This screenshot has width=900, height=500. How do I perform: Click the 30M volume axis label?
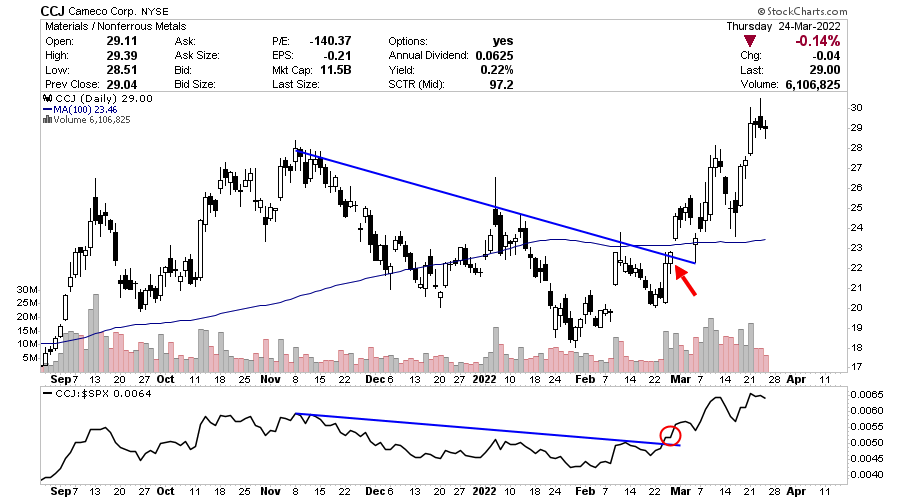[x=27, y=289]
